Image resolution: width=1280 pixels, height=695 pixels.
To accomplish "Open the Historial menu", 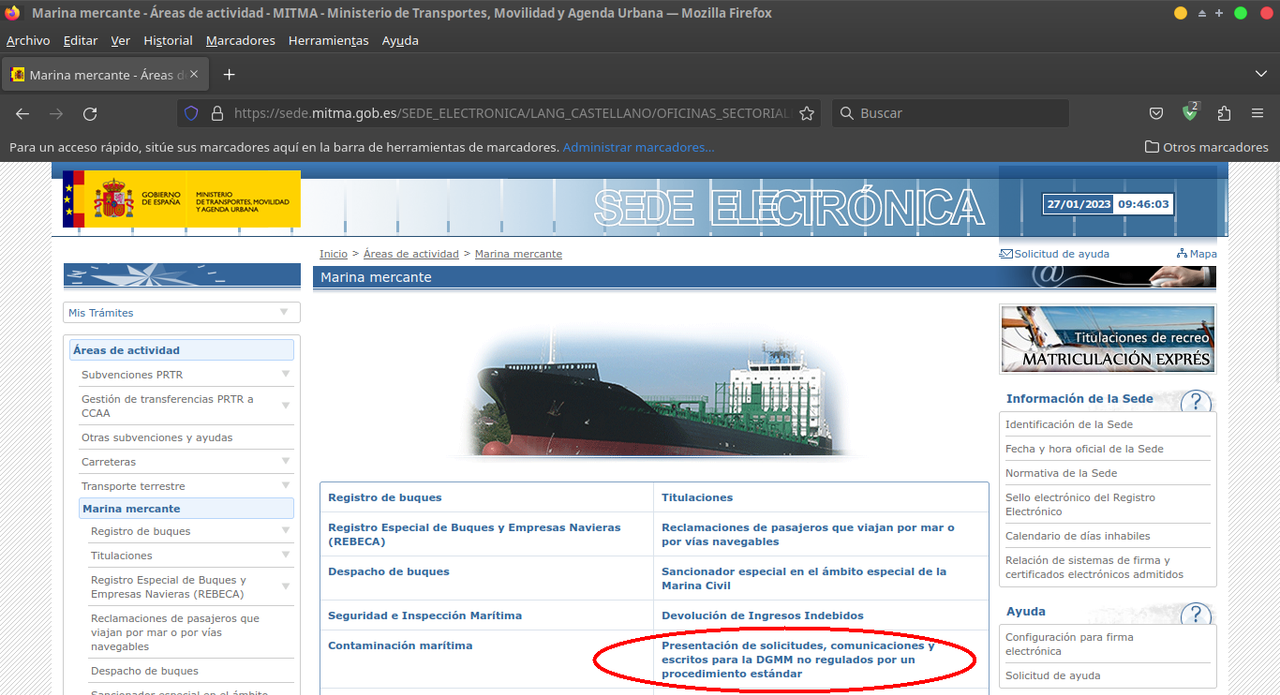I will [x=168, y=40].
